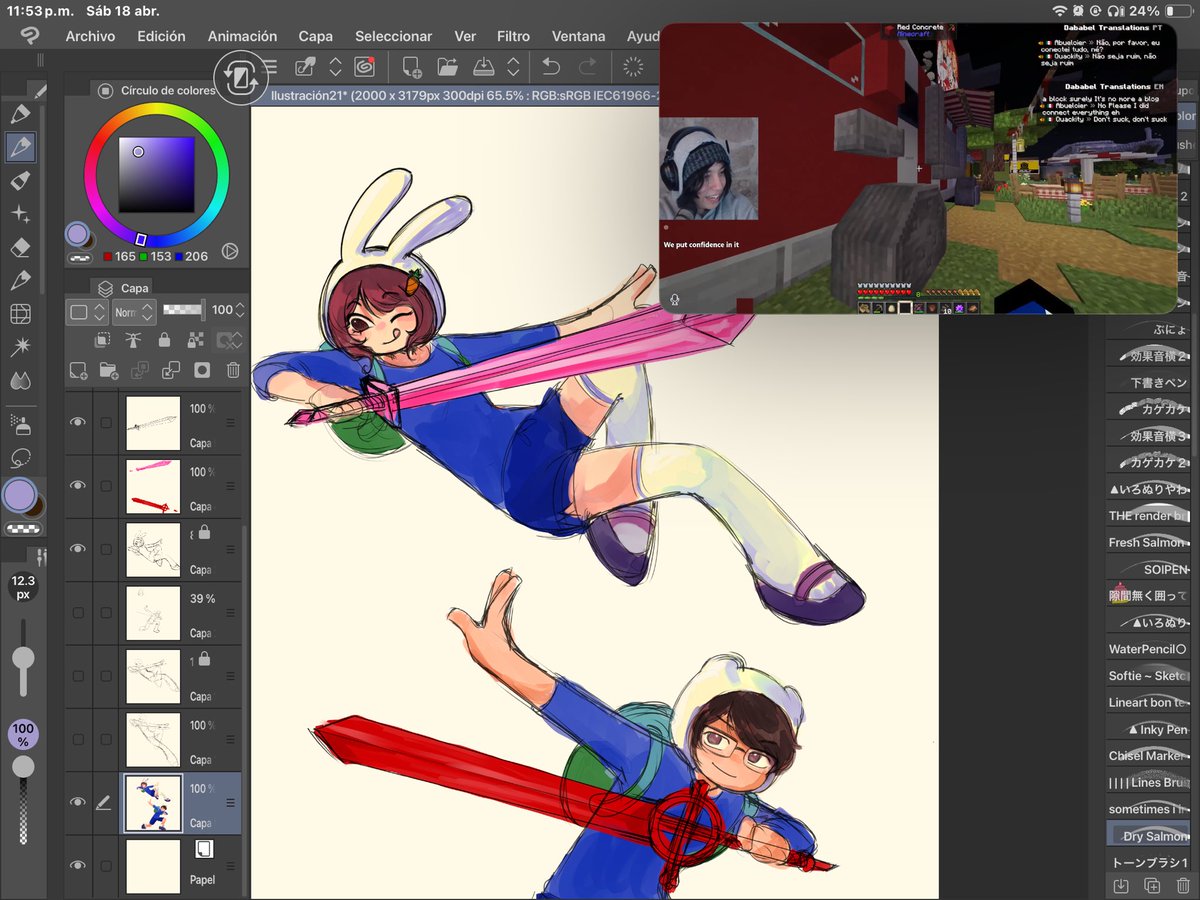Screen dimensions: 1200x900
Task: Open the layer color palette dropdown
Action: [x=86, y=311]
